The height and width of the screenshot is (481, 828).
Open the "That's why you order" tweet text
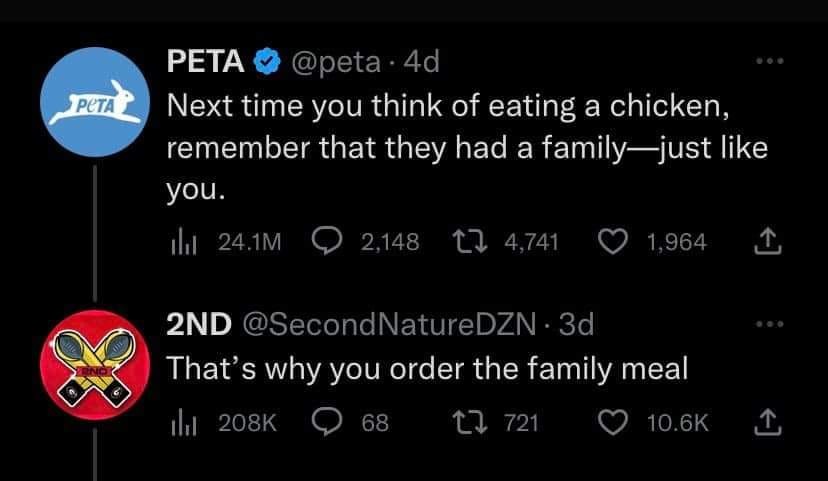pos(426,369)
